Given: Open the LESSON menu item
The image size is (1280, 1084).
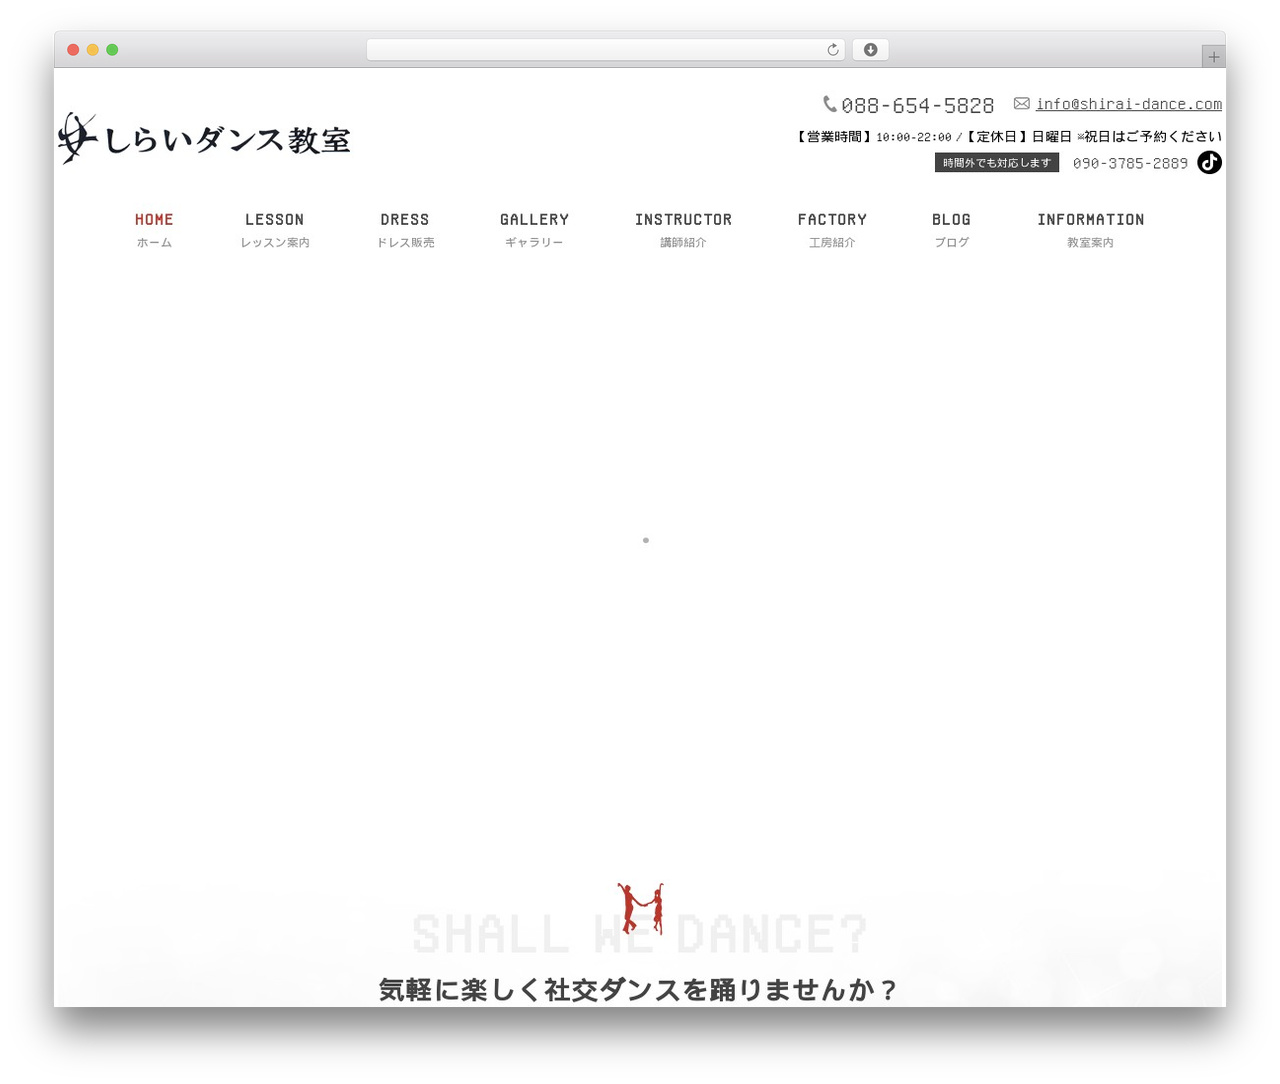Looking at the screenshot, I should 274,229.
